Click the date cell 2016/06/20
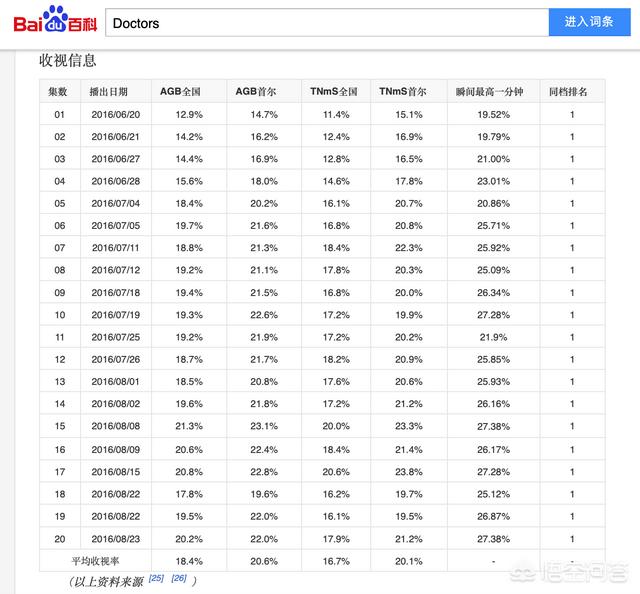Viewport: 640px width, 594px height. [x=116, y=115]
